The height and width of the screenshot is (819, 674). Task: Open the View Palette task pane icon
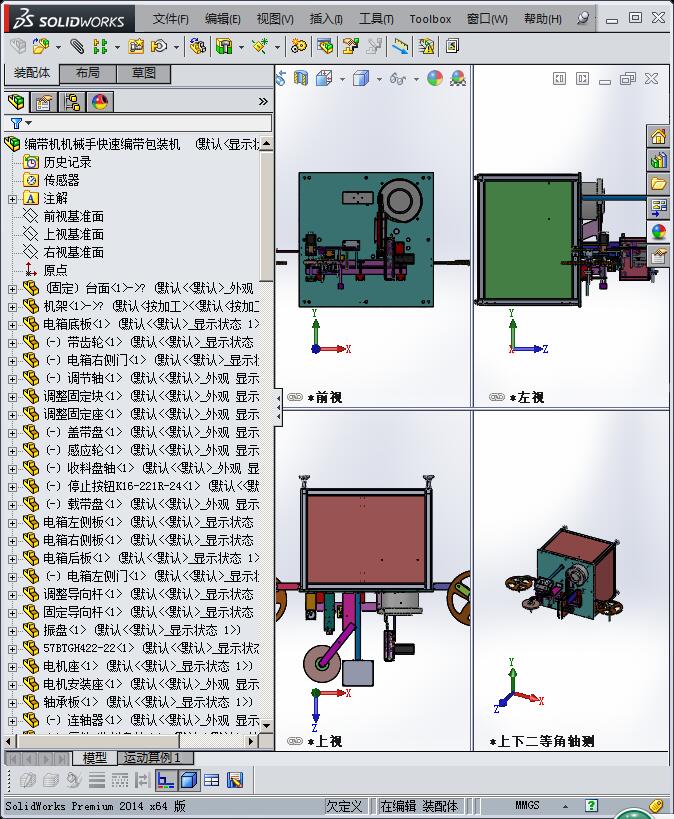pos(658,208)
